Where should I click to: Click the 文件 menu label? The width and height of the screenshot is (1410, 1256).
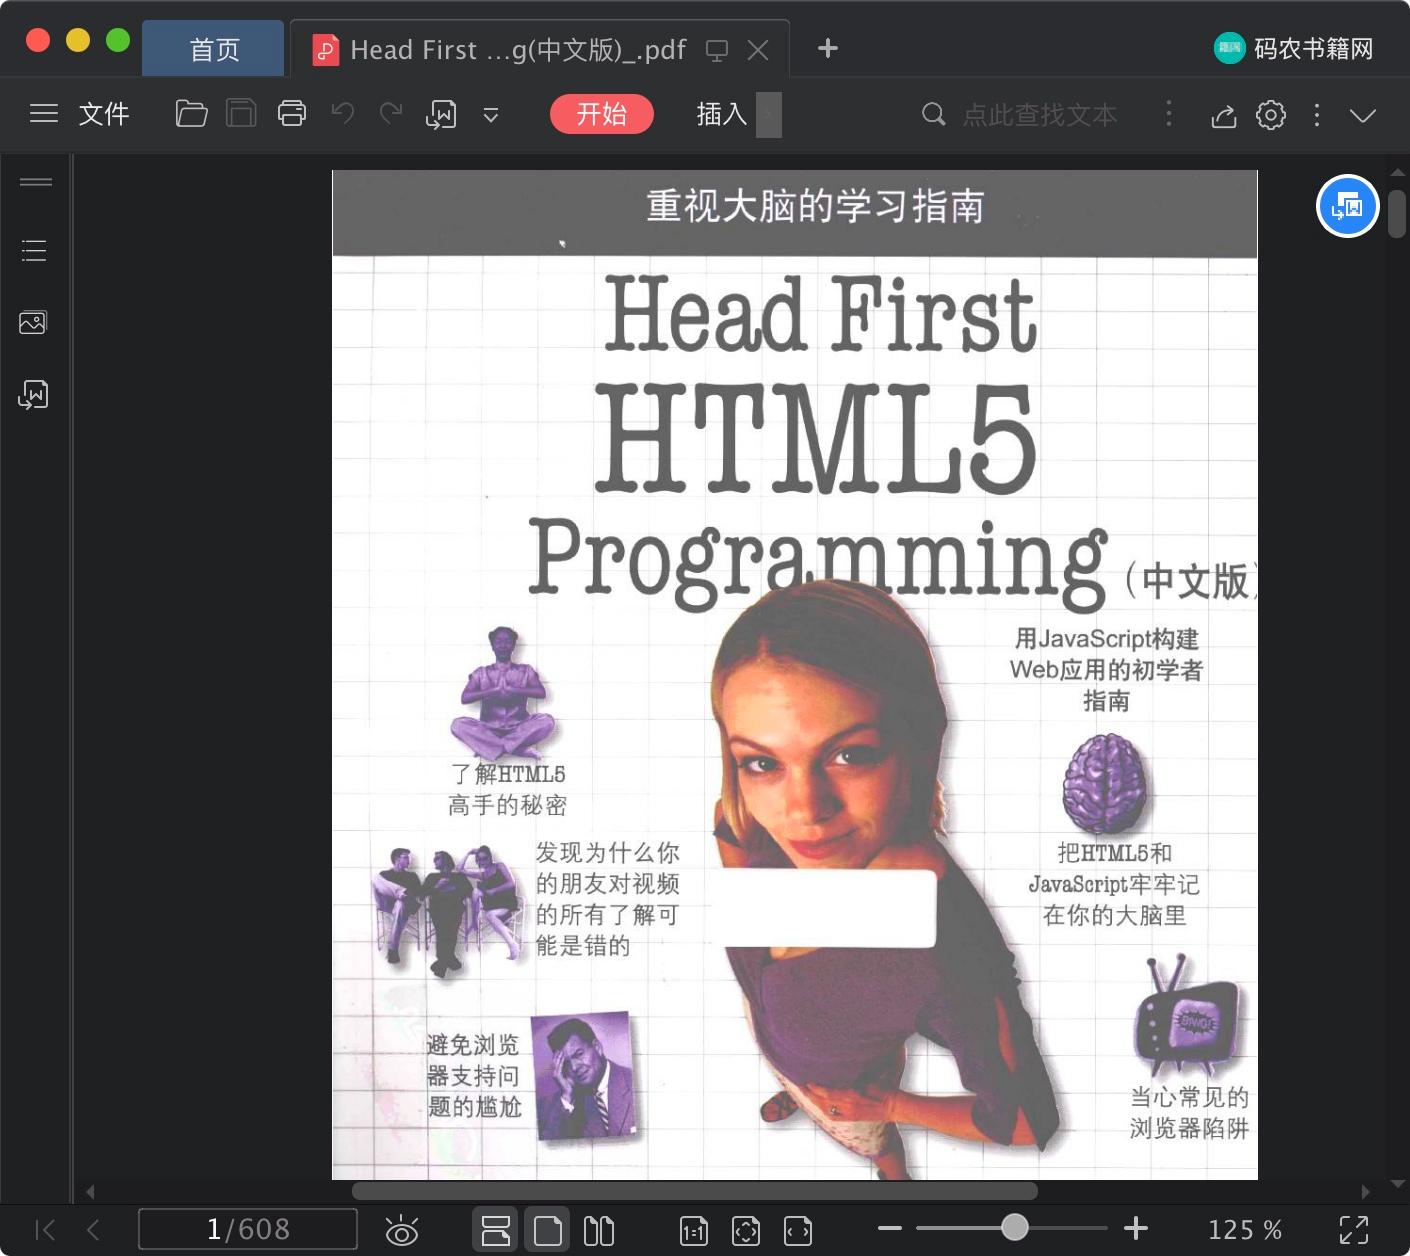[104, 114]
